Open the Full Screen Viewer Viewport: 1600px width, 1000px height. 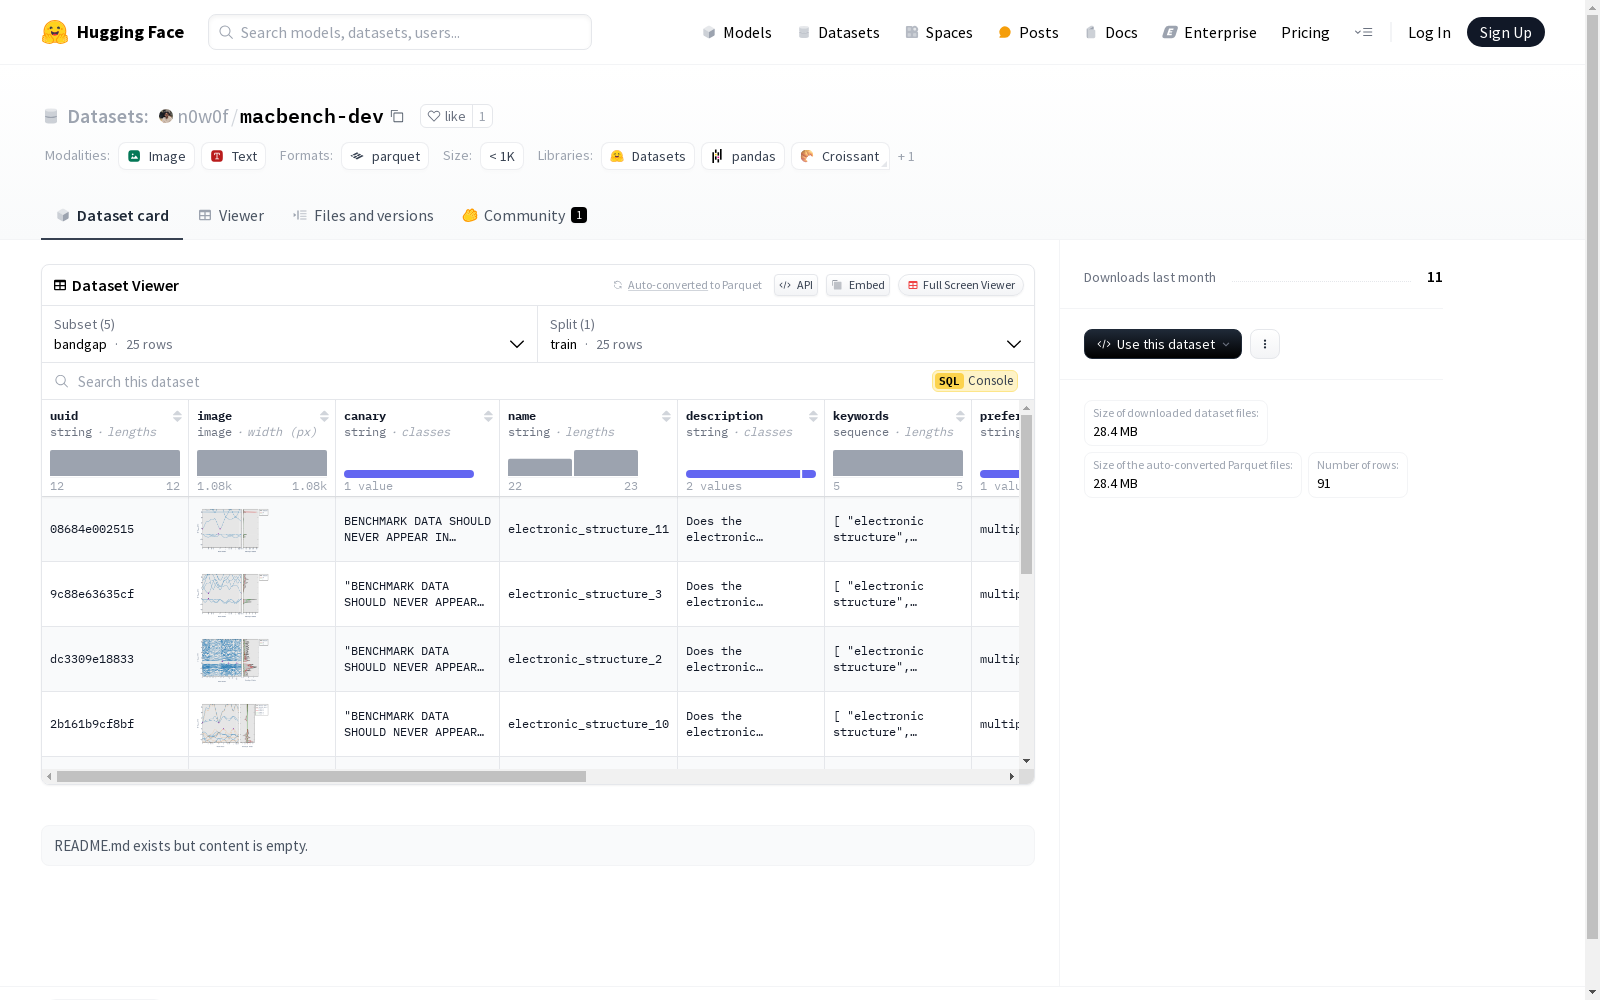[961, 285]
